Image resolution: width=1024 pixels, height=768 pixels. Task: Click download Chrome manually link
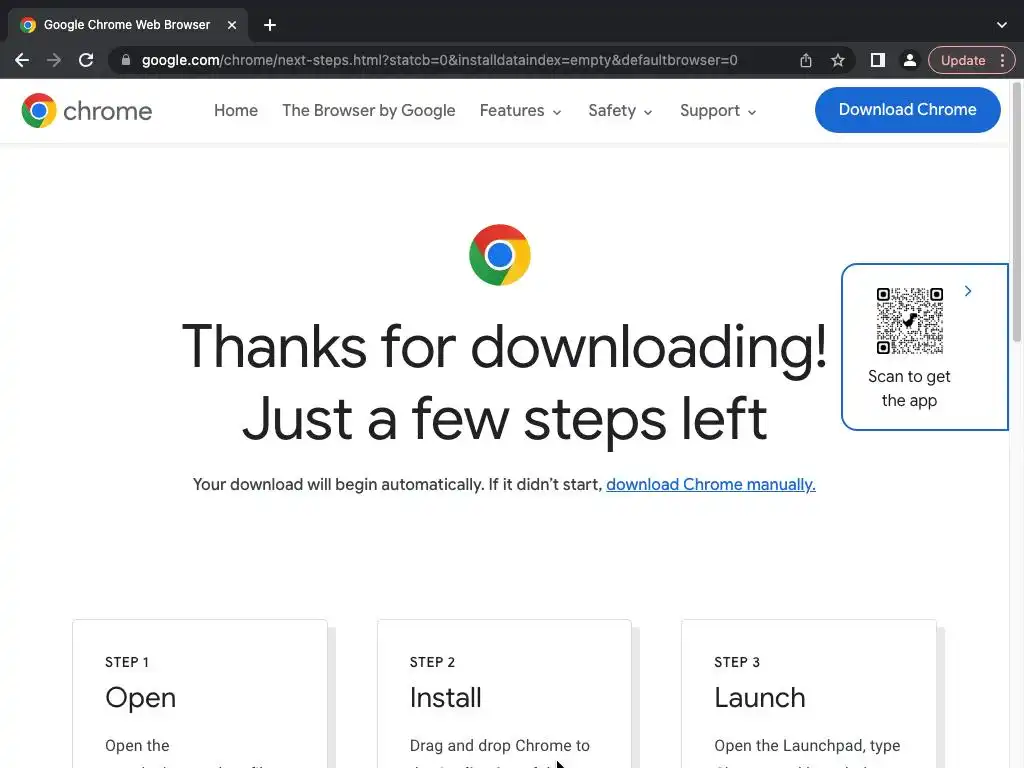point(711,485)
